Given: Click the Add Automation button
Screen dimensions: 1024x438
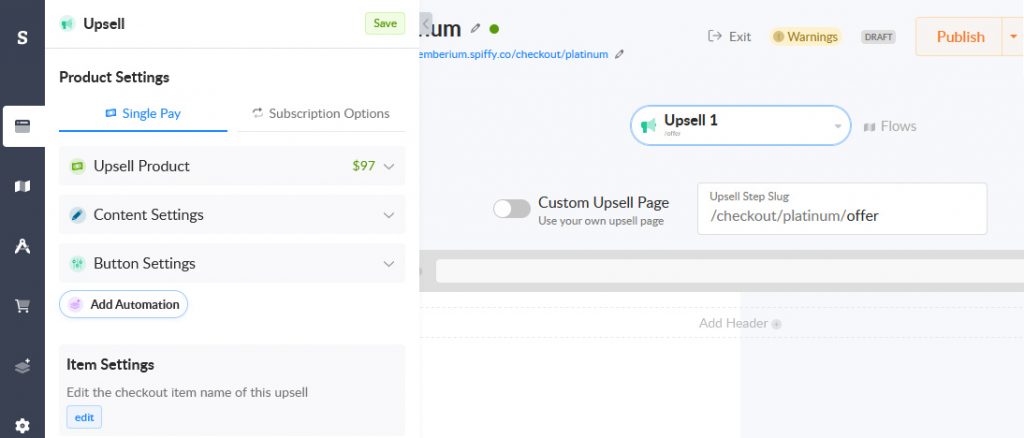Looking at the screenshot, I should [123, 304].
